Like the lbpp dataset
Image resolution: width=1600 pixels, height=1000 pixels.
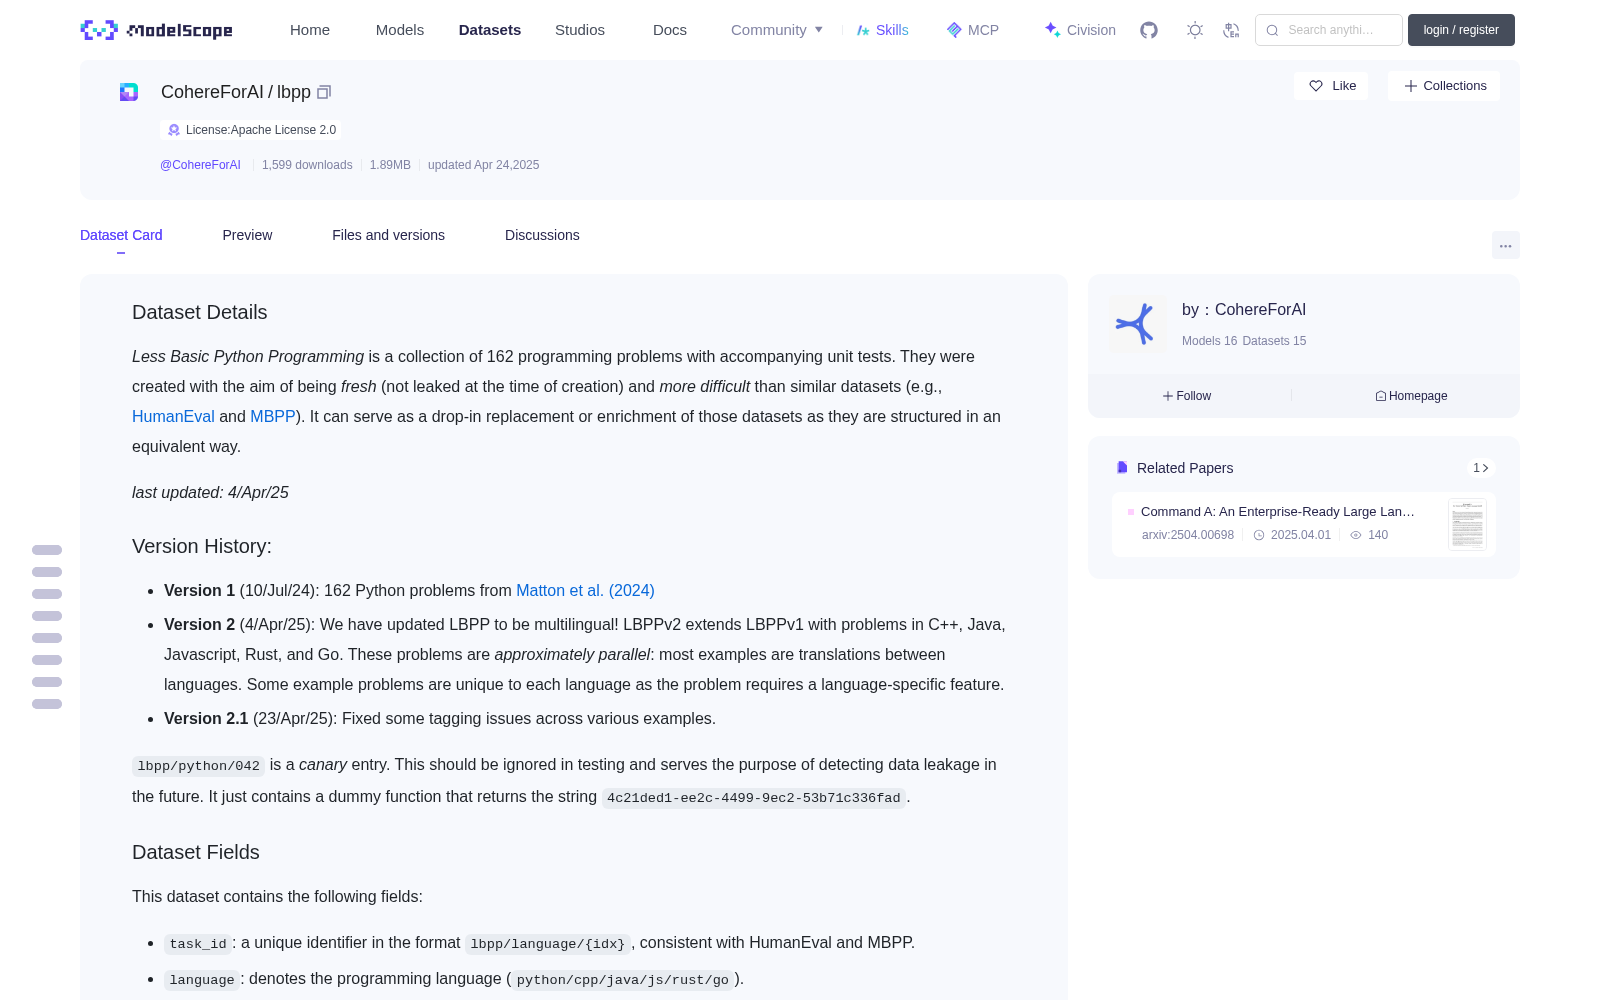[1331, 86]
